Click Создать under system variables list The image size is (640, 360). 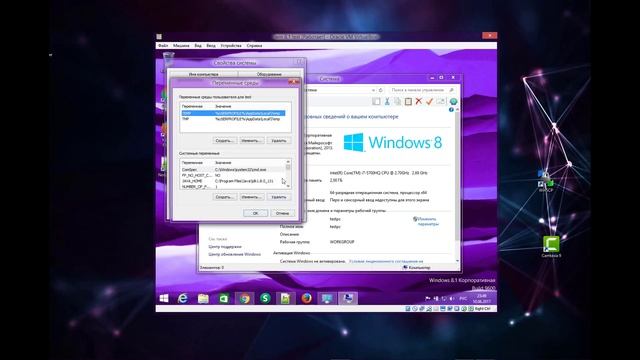[224, 197]
